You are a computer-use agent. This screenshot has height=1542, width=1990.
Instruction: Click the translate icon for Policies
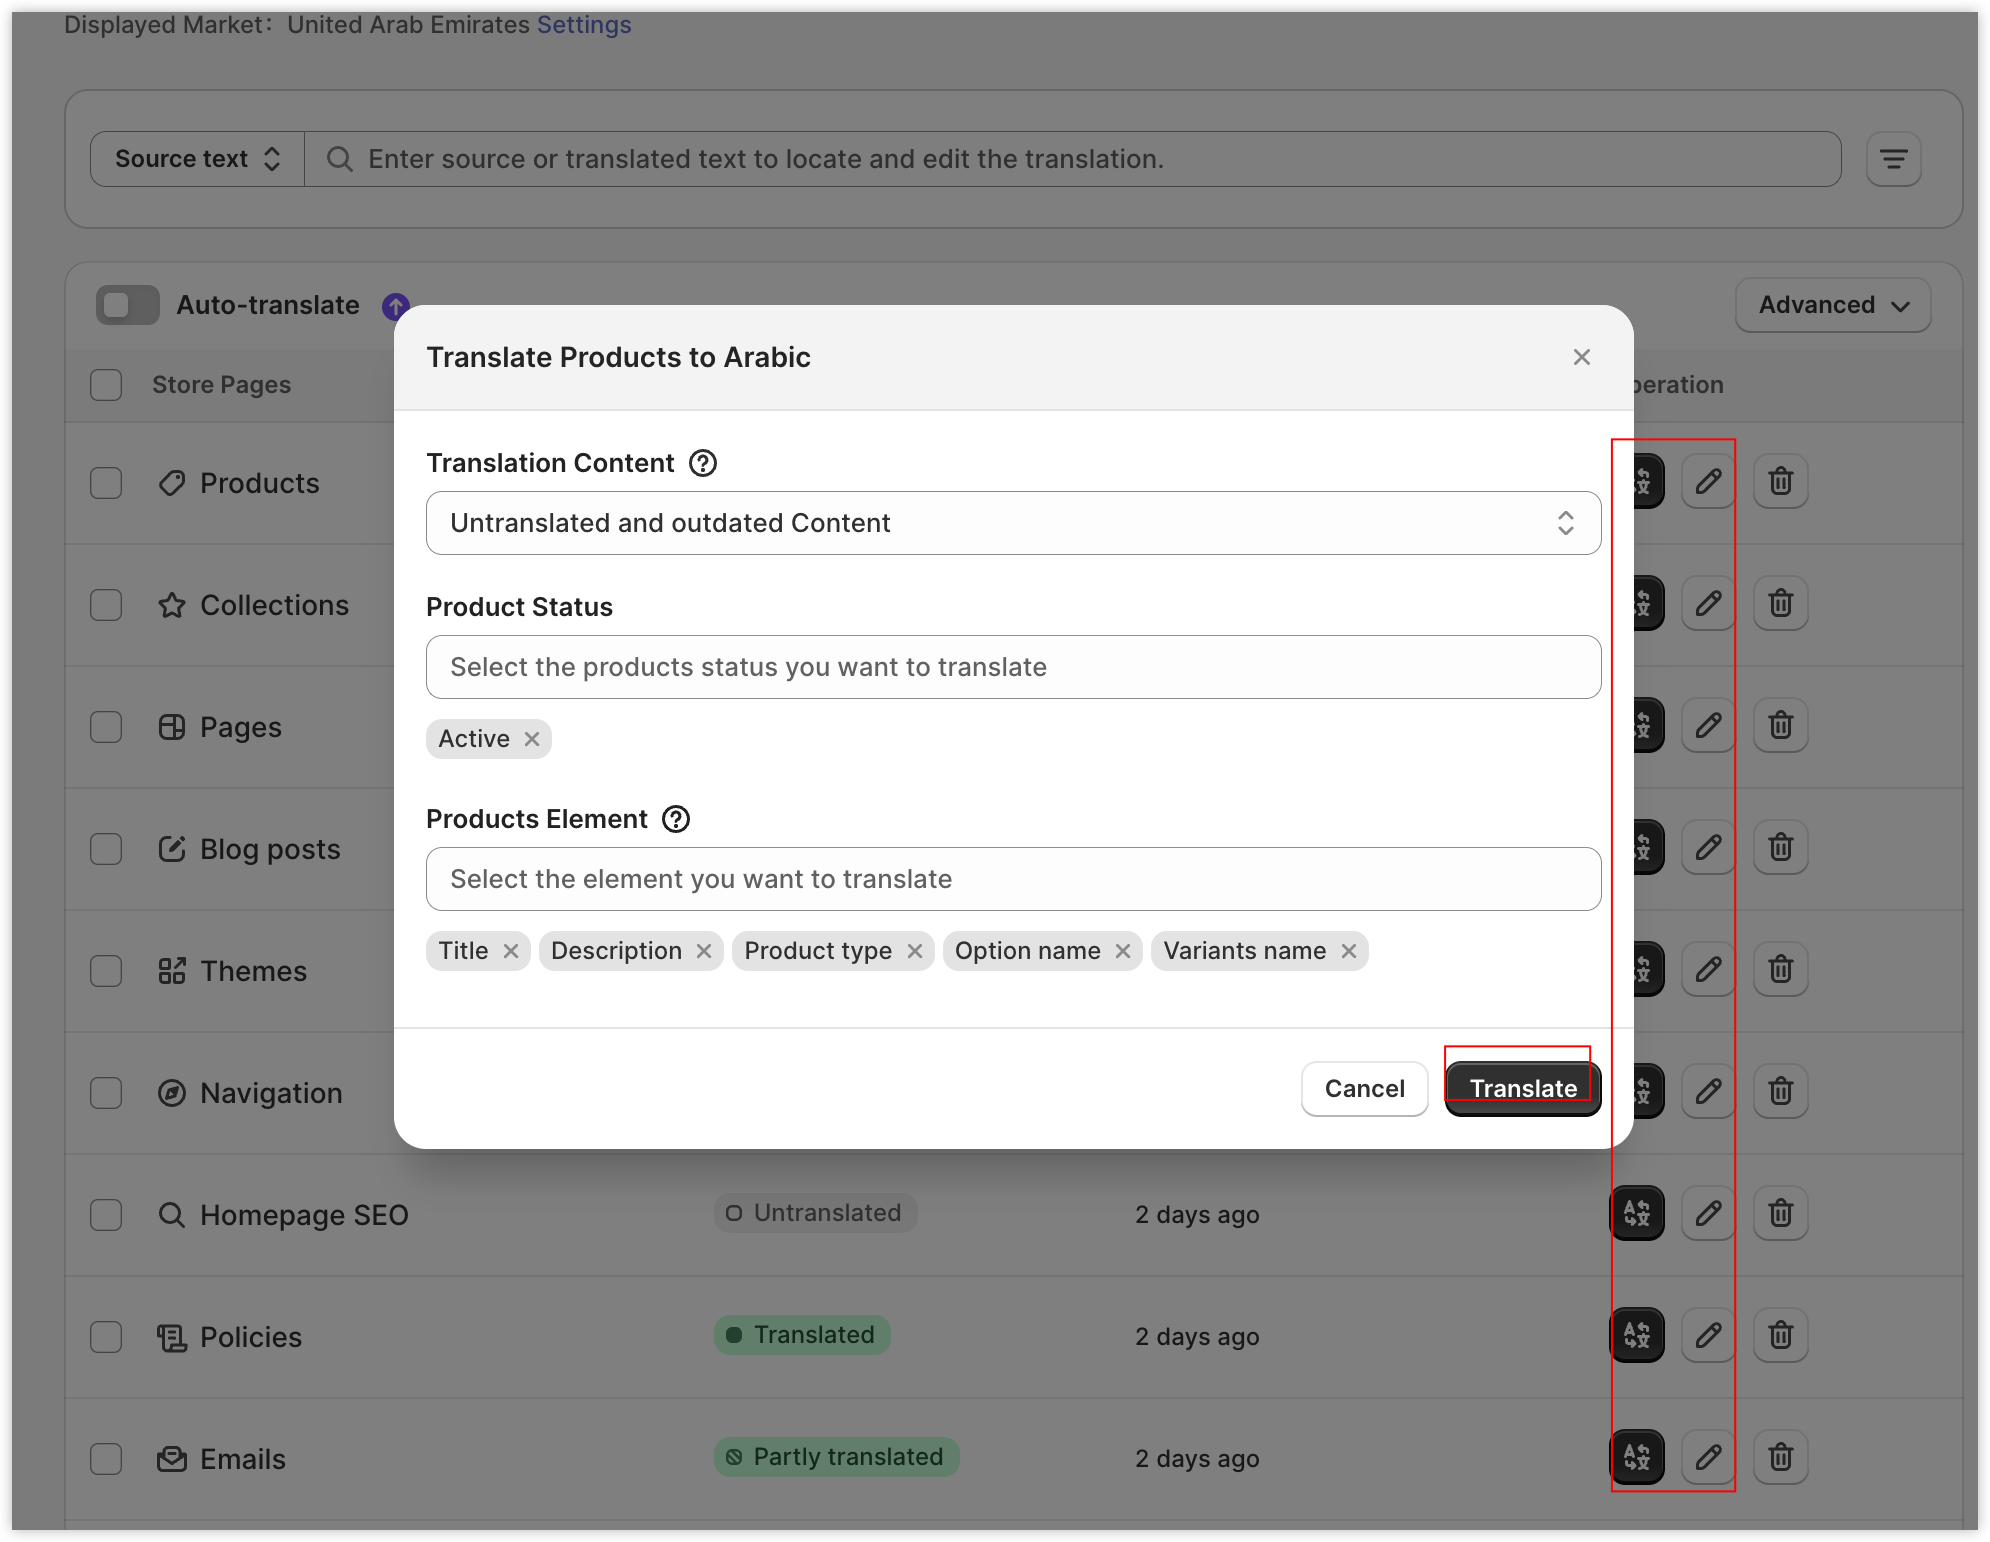pos(1637,1335)
